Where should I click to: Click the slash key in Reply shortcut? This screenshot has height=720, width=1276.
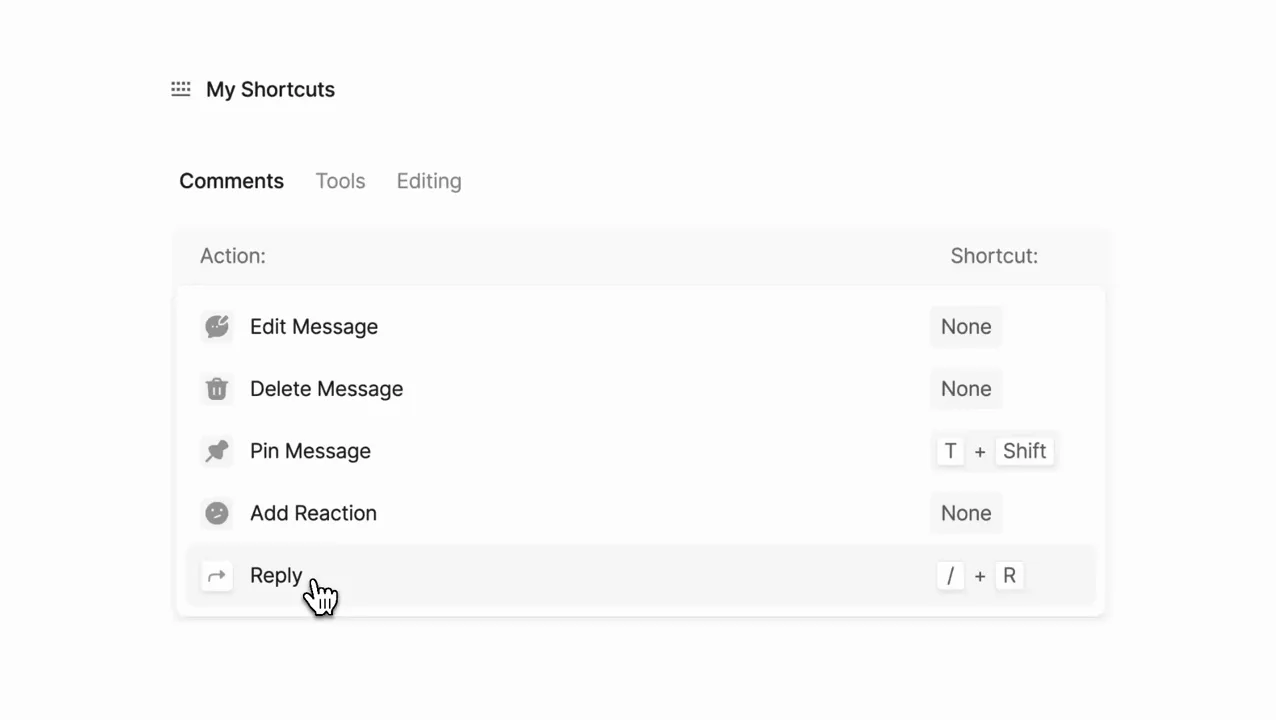pos(950,576)
